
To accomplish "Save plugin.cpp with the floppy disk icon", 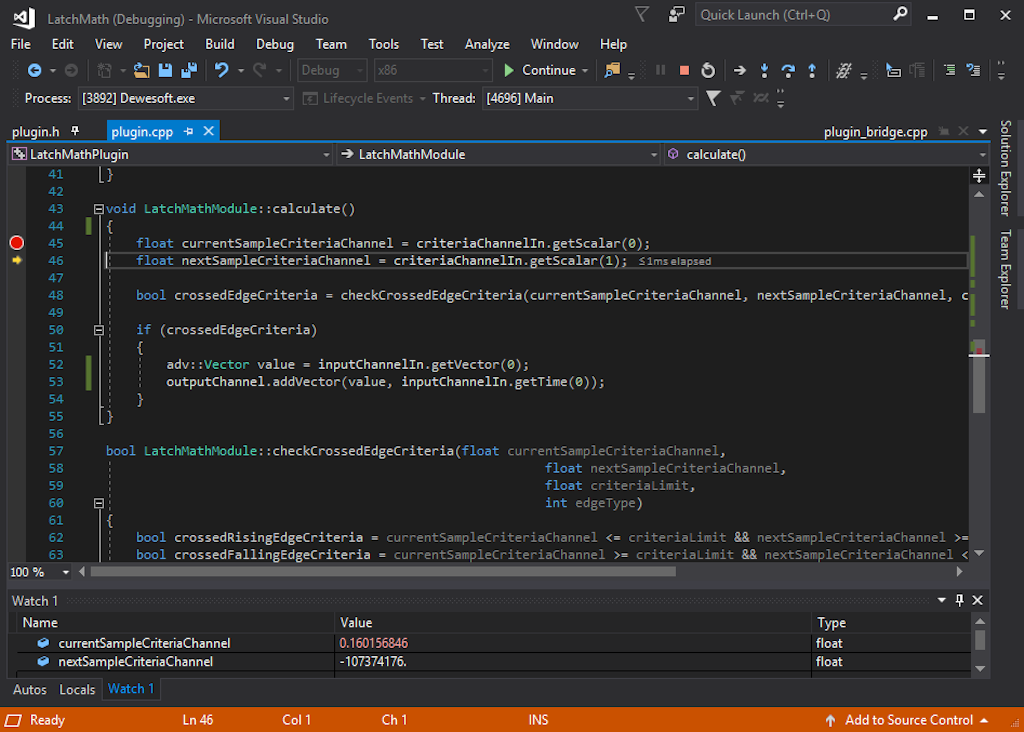I will tap(165, 71).
